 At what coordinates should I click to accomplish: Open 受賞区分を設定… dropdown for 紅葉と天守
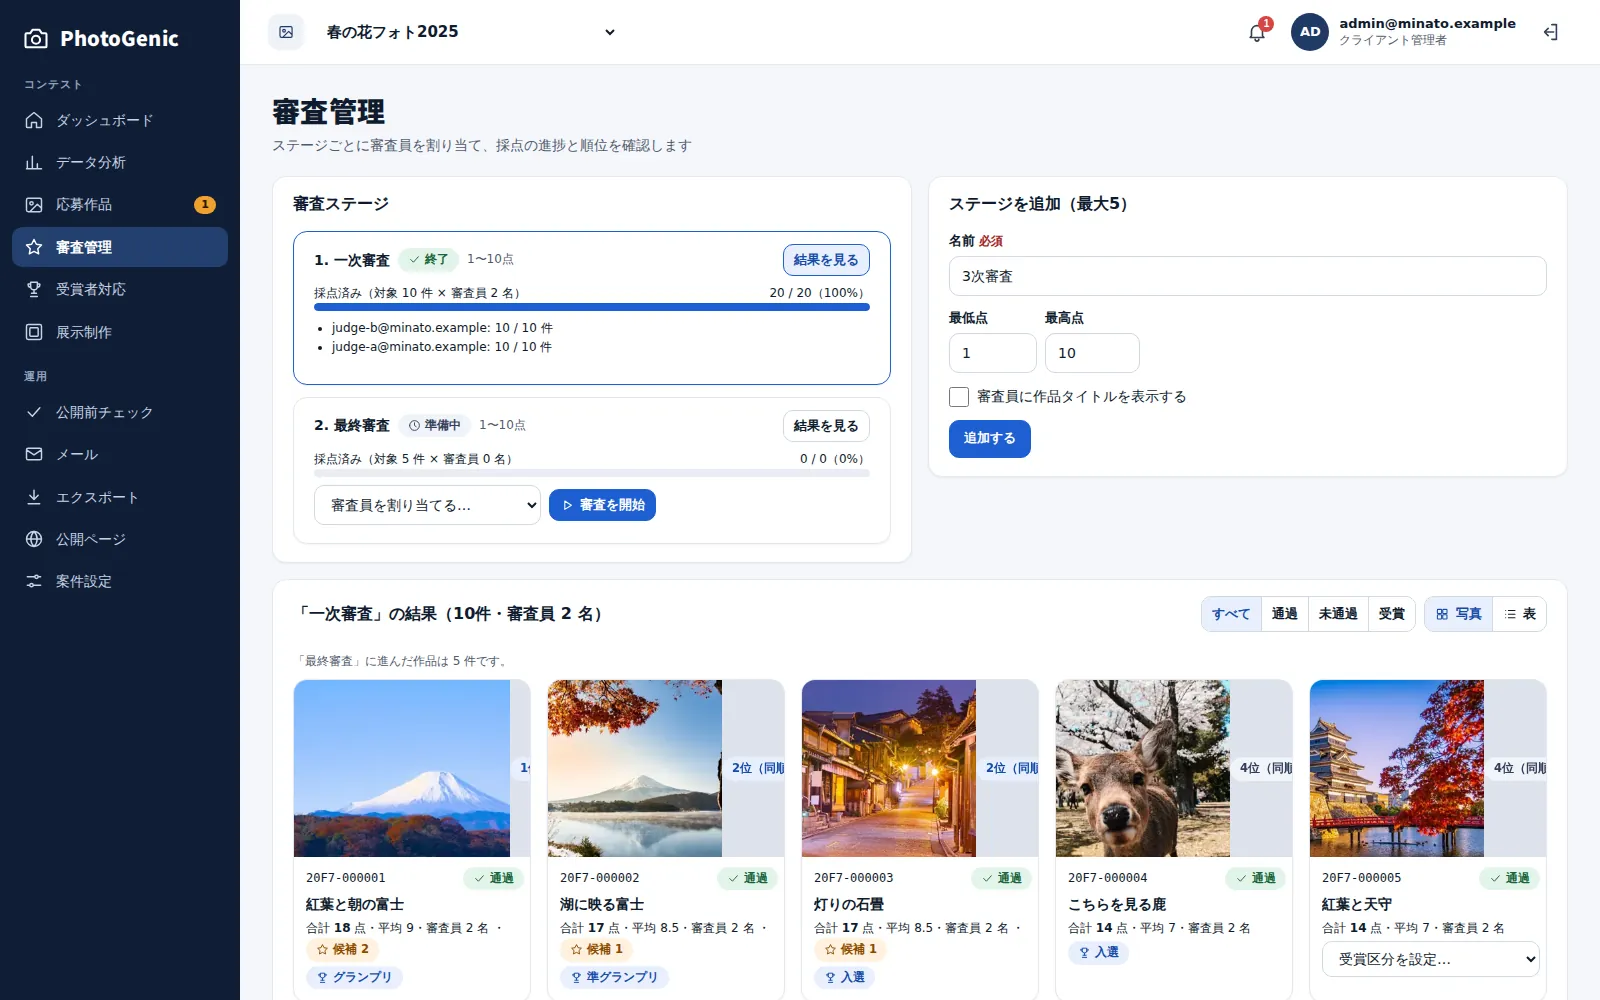(x=1430, y=959)
